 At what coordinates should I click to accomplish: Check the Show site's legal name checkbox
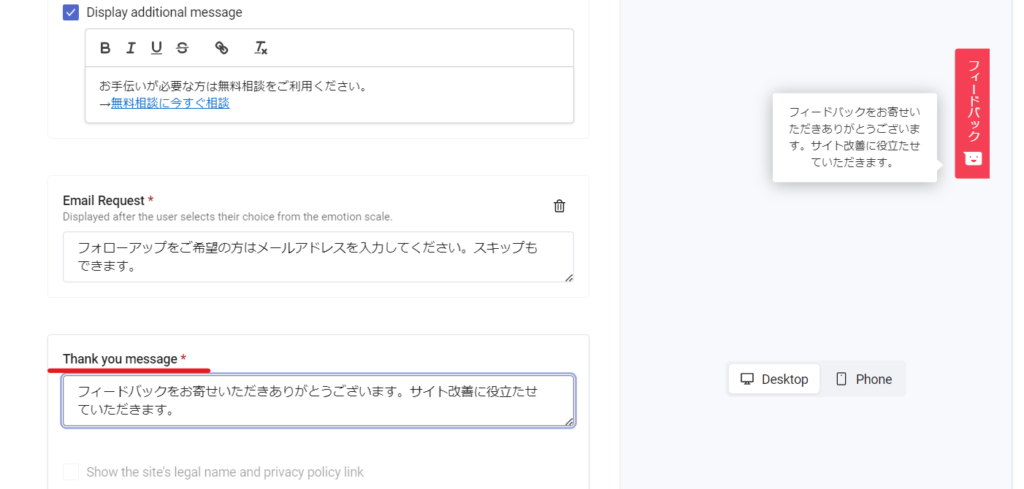tap(71, 472)
